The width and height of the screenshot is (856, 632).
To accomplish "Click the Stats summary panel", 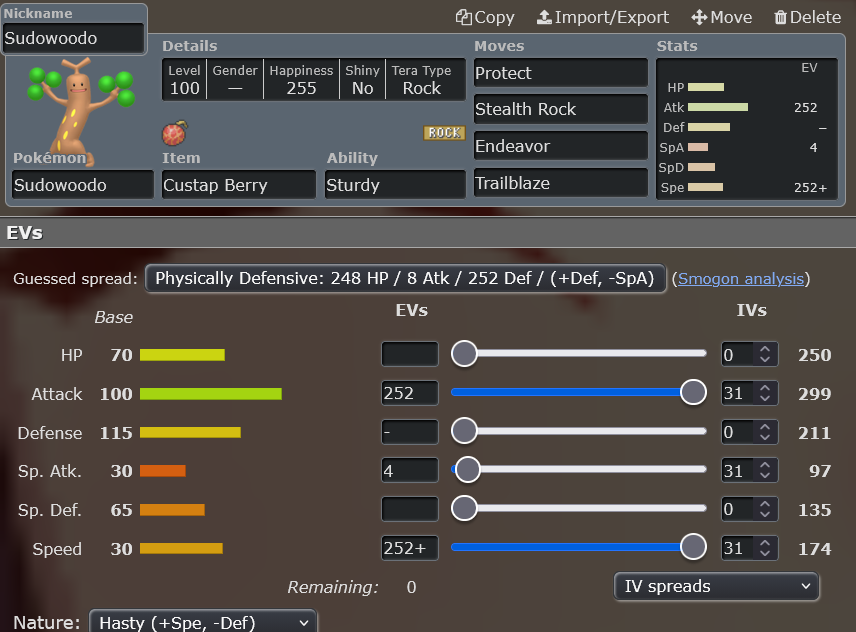I will point(747,129).
